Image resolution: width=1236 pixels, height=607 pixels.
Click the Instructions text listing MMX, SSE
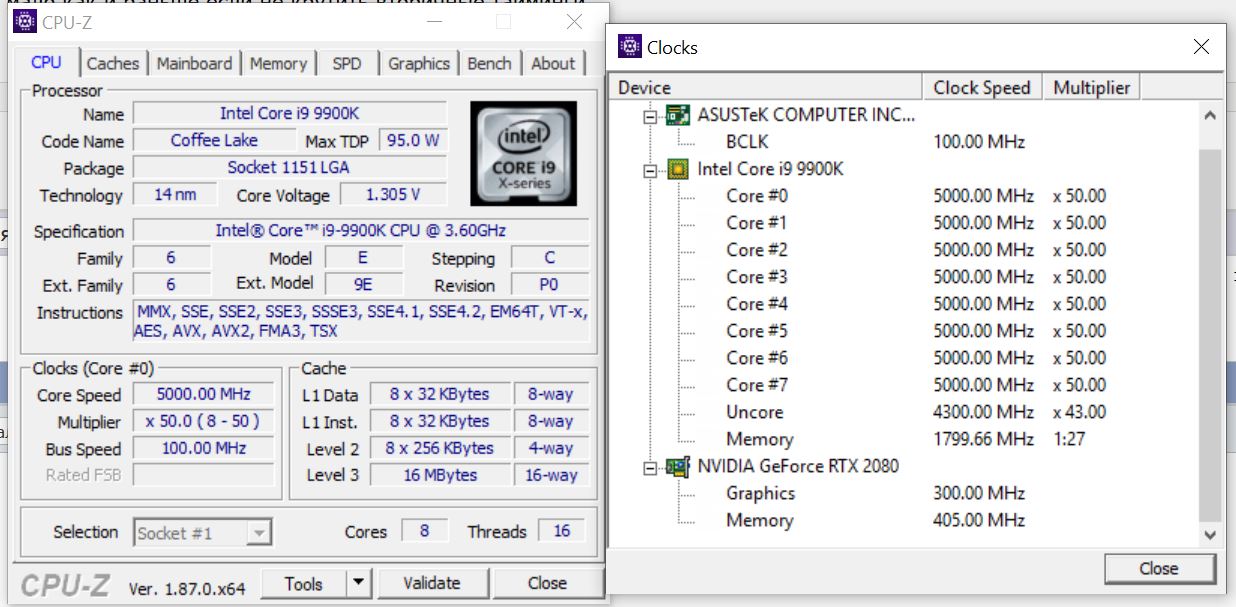361,321
